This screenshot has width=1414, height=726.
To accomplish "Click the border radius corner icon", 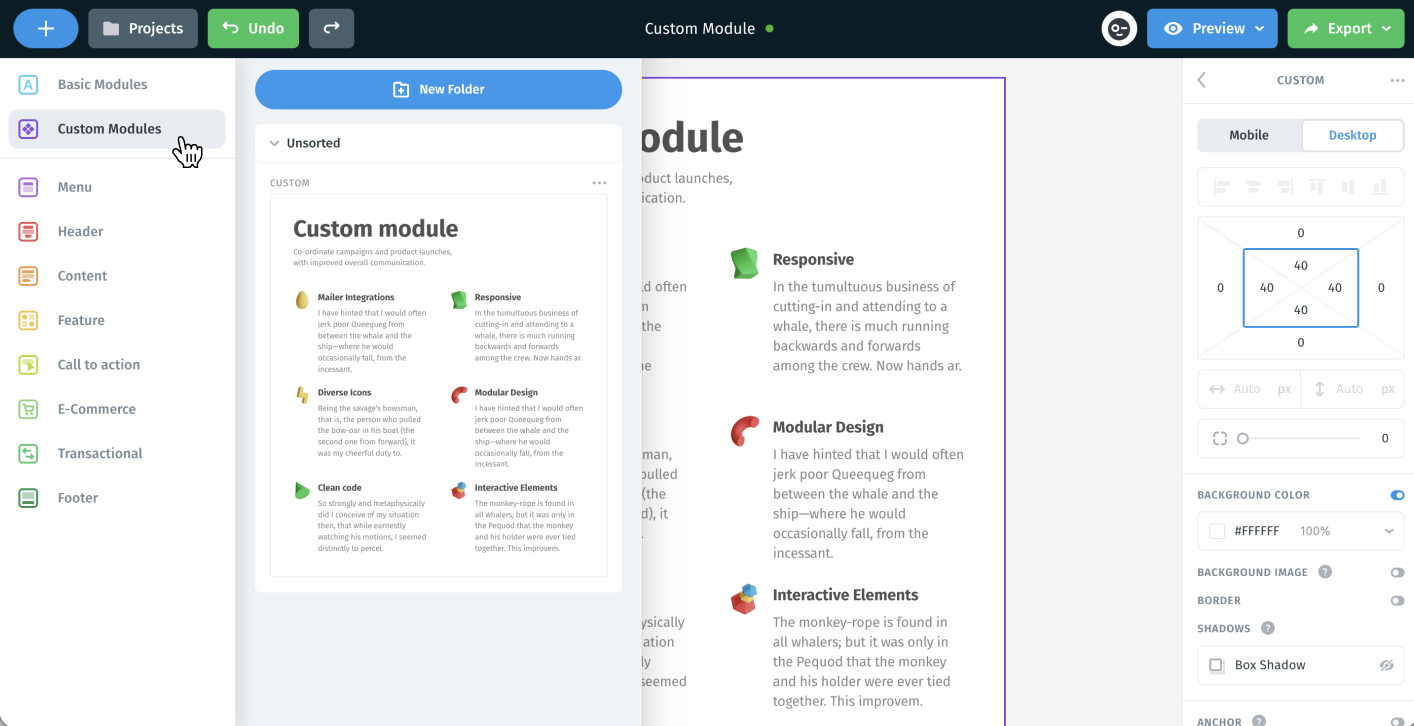I will (x=1219, y=438).
